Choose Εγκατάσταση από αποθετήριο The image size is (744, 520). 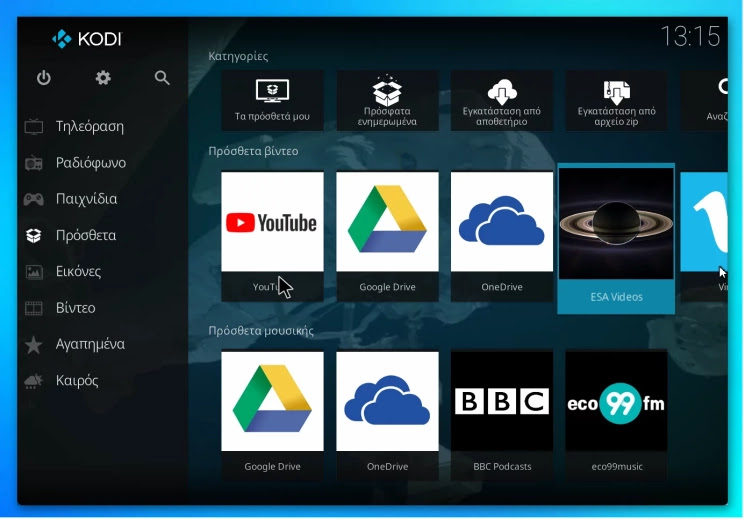[x=502, y=101]
